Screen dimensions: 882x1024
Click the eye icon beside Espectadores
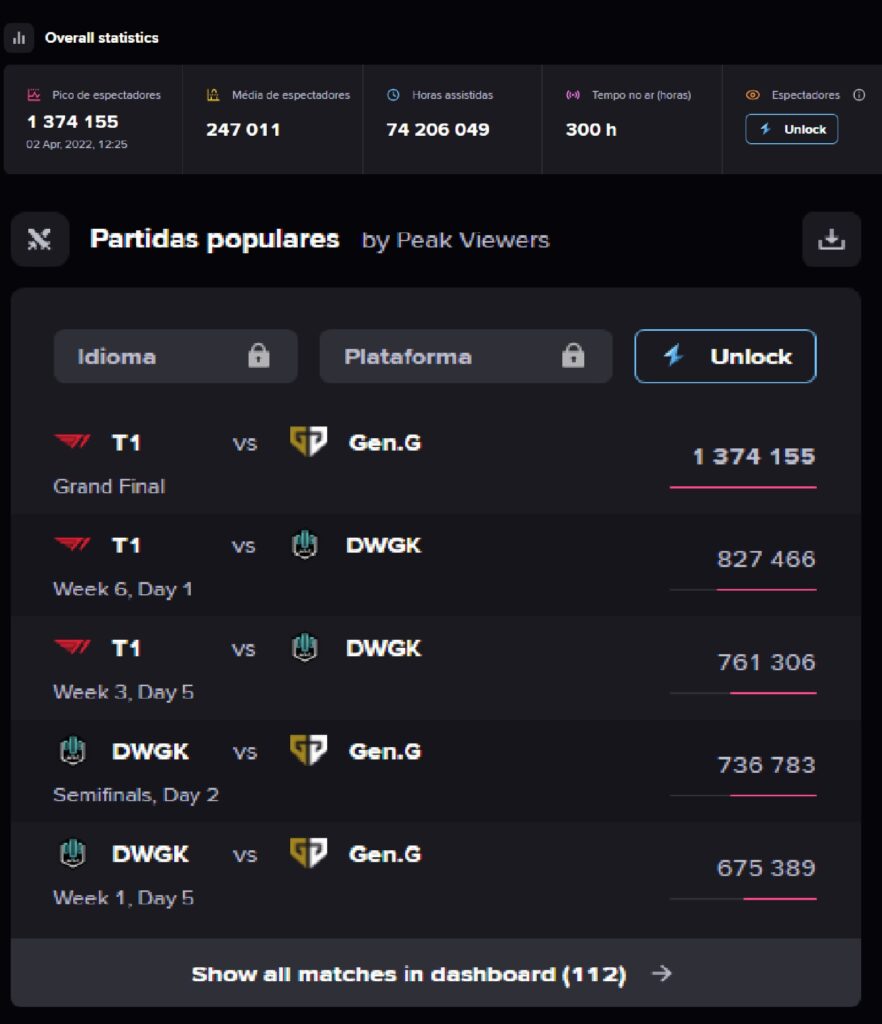753,95
